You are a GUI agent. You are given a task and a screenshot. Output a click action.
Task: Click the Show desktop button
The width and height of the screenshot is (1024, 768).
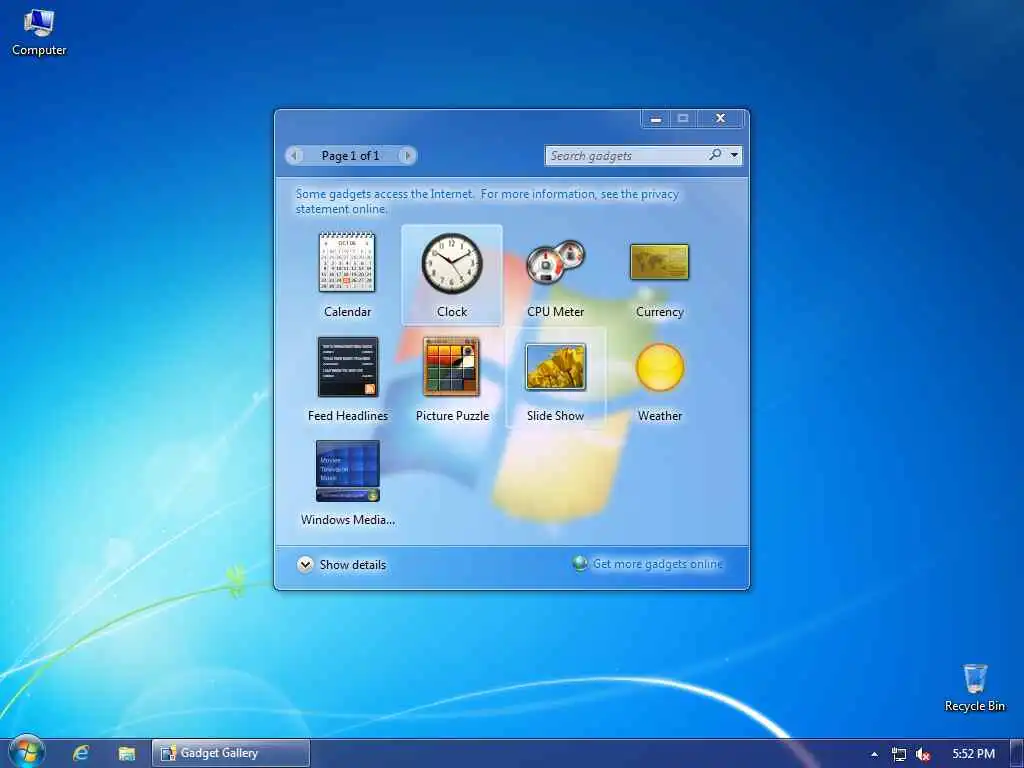tap(1017, 754)
